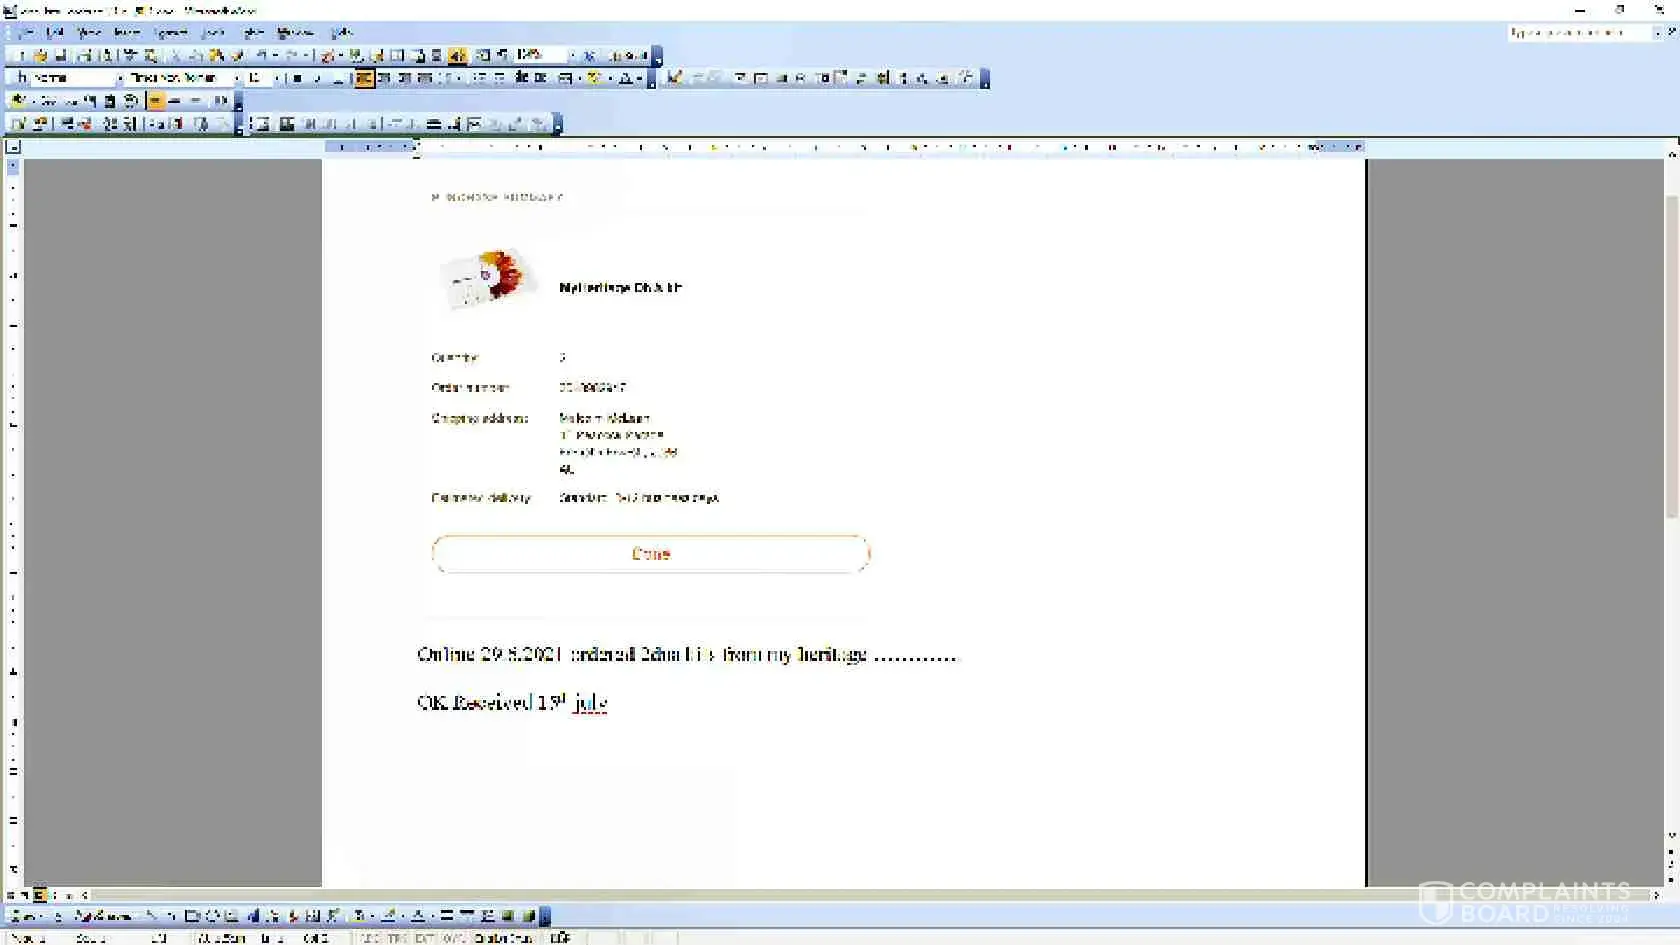This screenshot has height=945, width=1680.
Task: Toggle the highlighted Align Left button
Action: [x=364, y=78]
